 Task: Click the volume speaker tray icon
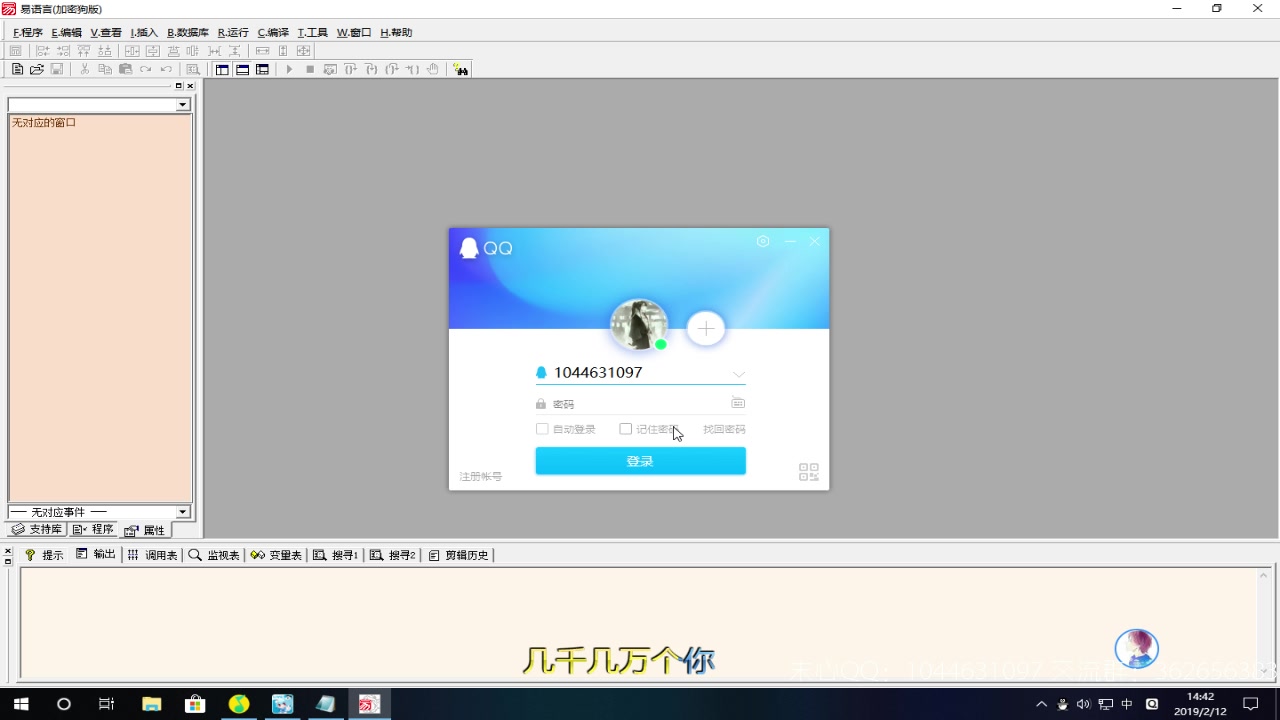(1083, 704)
